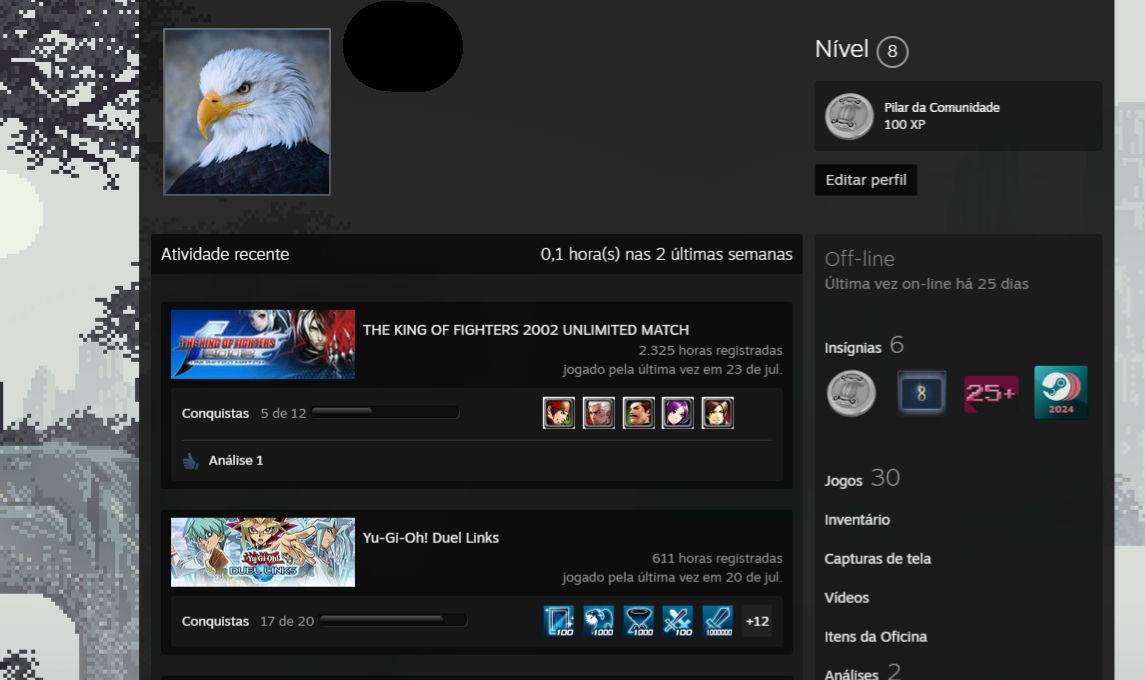Screen dimensions: 1145x680
Task: Select the mustached fighter achievement icon
Action: point(638,413)
